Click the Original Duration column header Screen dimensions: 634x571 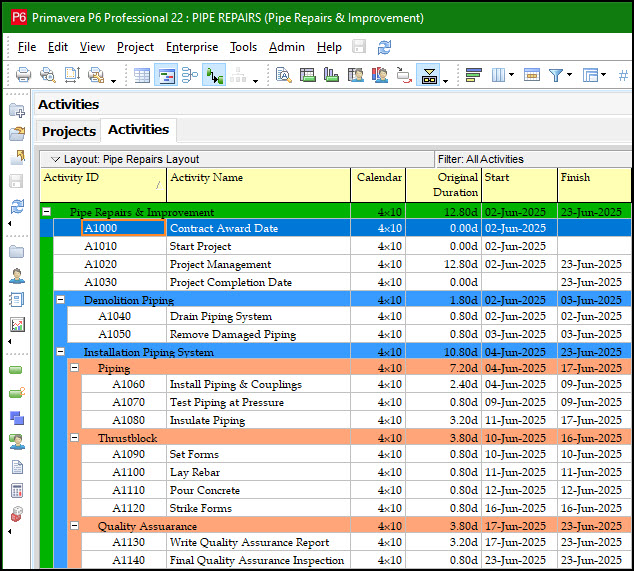pyautogui.click(x=442, y=184)
